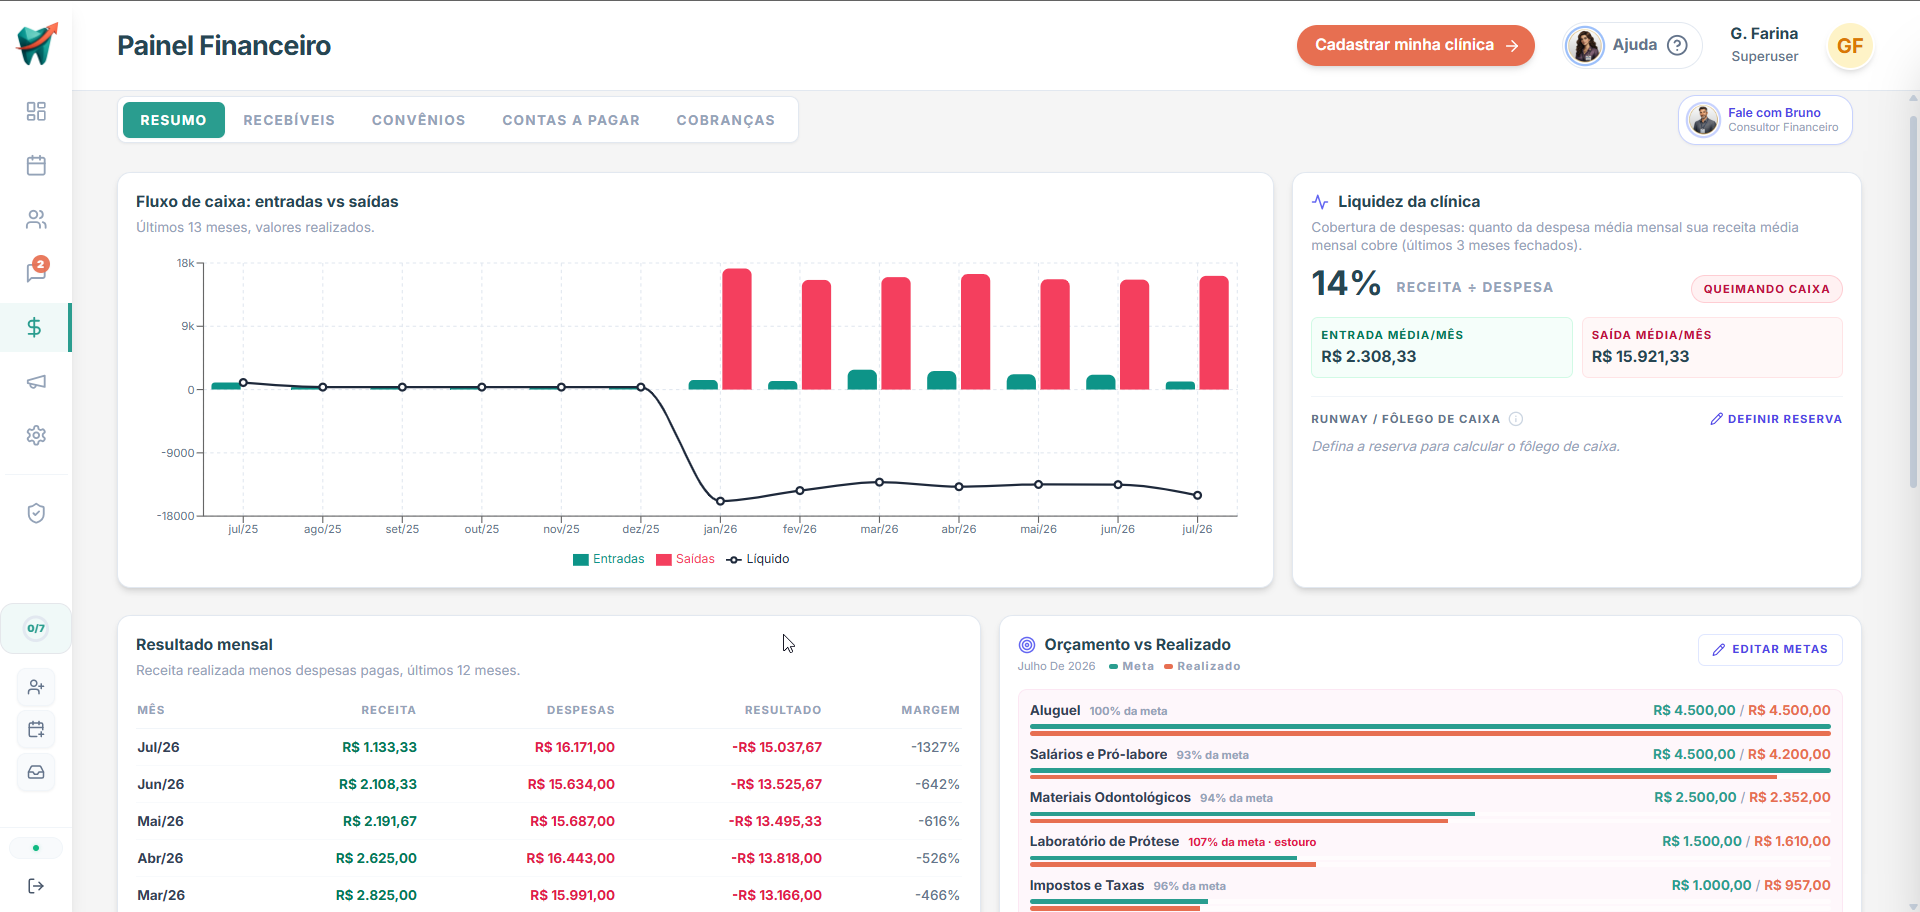This screenshot has width=1920, height=912.
Task: Open the calendar icon in sidebar
Action: point(36,165)
